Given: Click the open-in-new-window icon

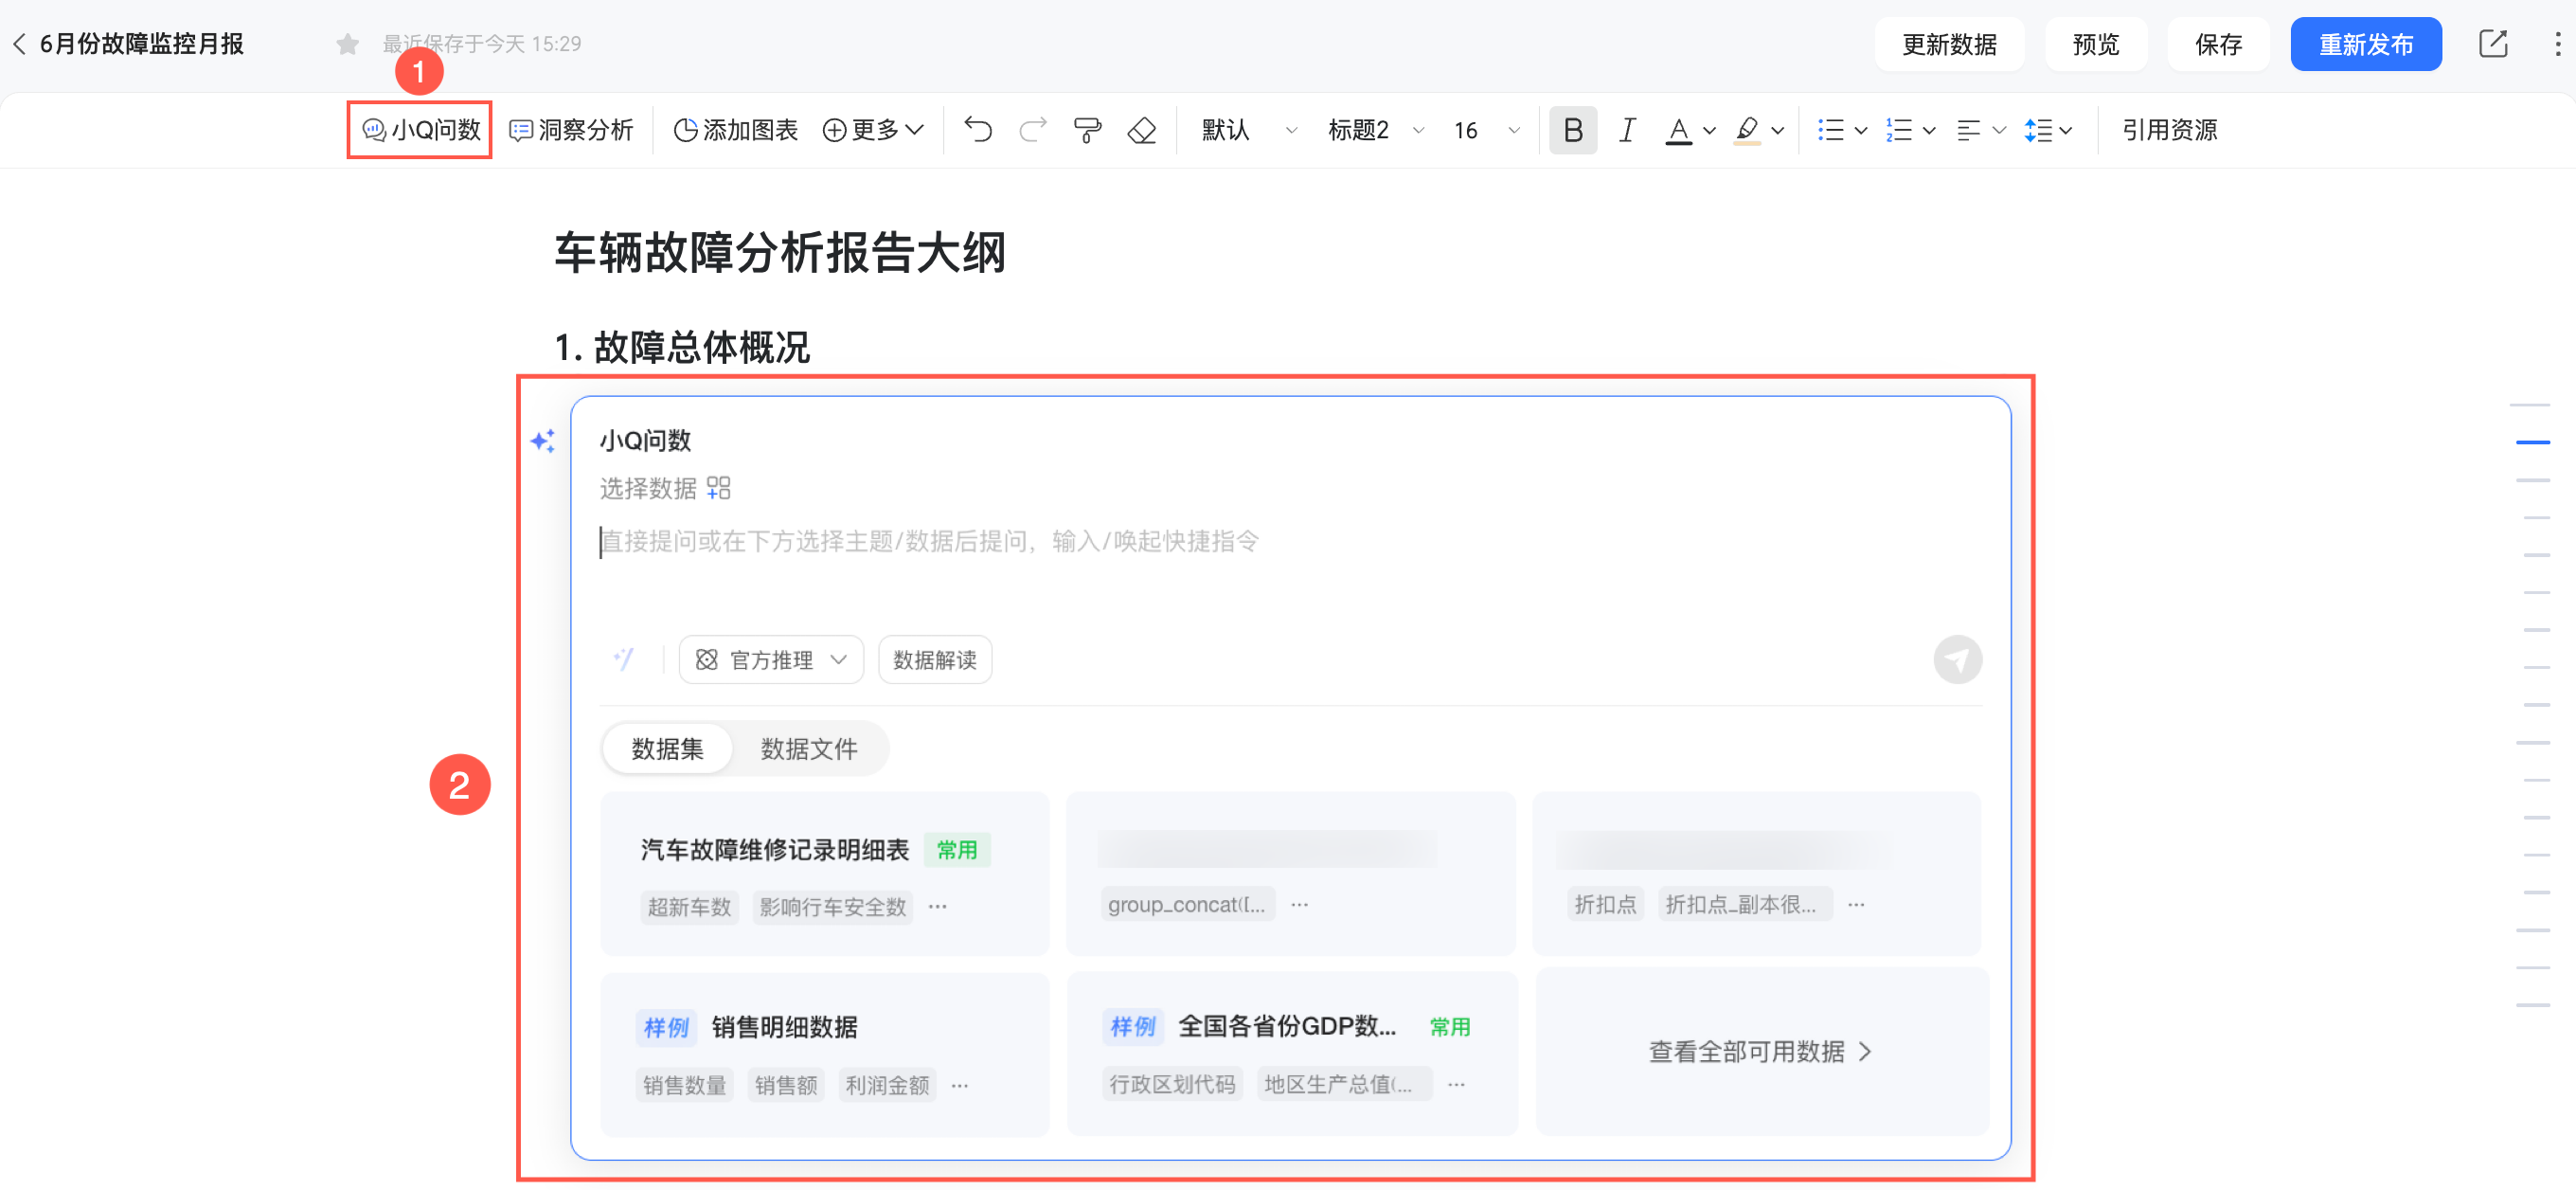Looking at the screenshot, I should pos(2492,44).
